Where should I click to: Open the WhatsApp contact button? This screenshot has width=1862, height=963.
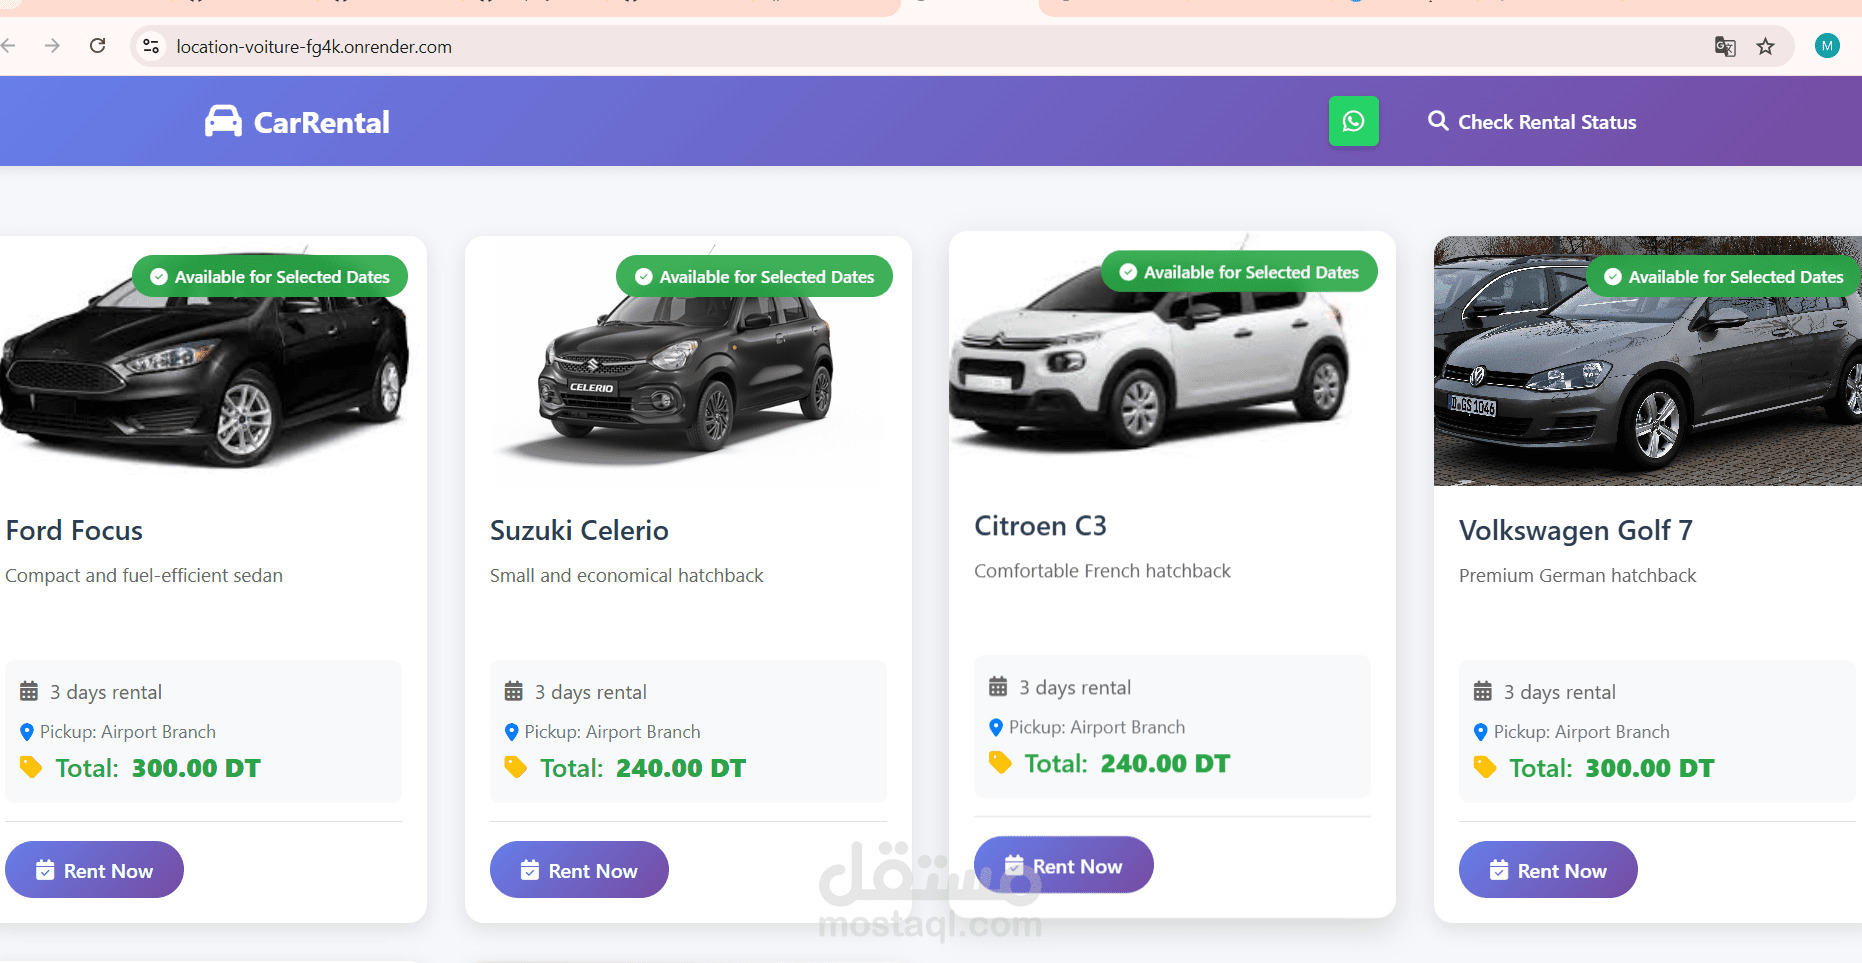click(1353, 121)
